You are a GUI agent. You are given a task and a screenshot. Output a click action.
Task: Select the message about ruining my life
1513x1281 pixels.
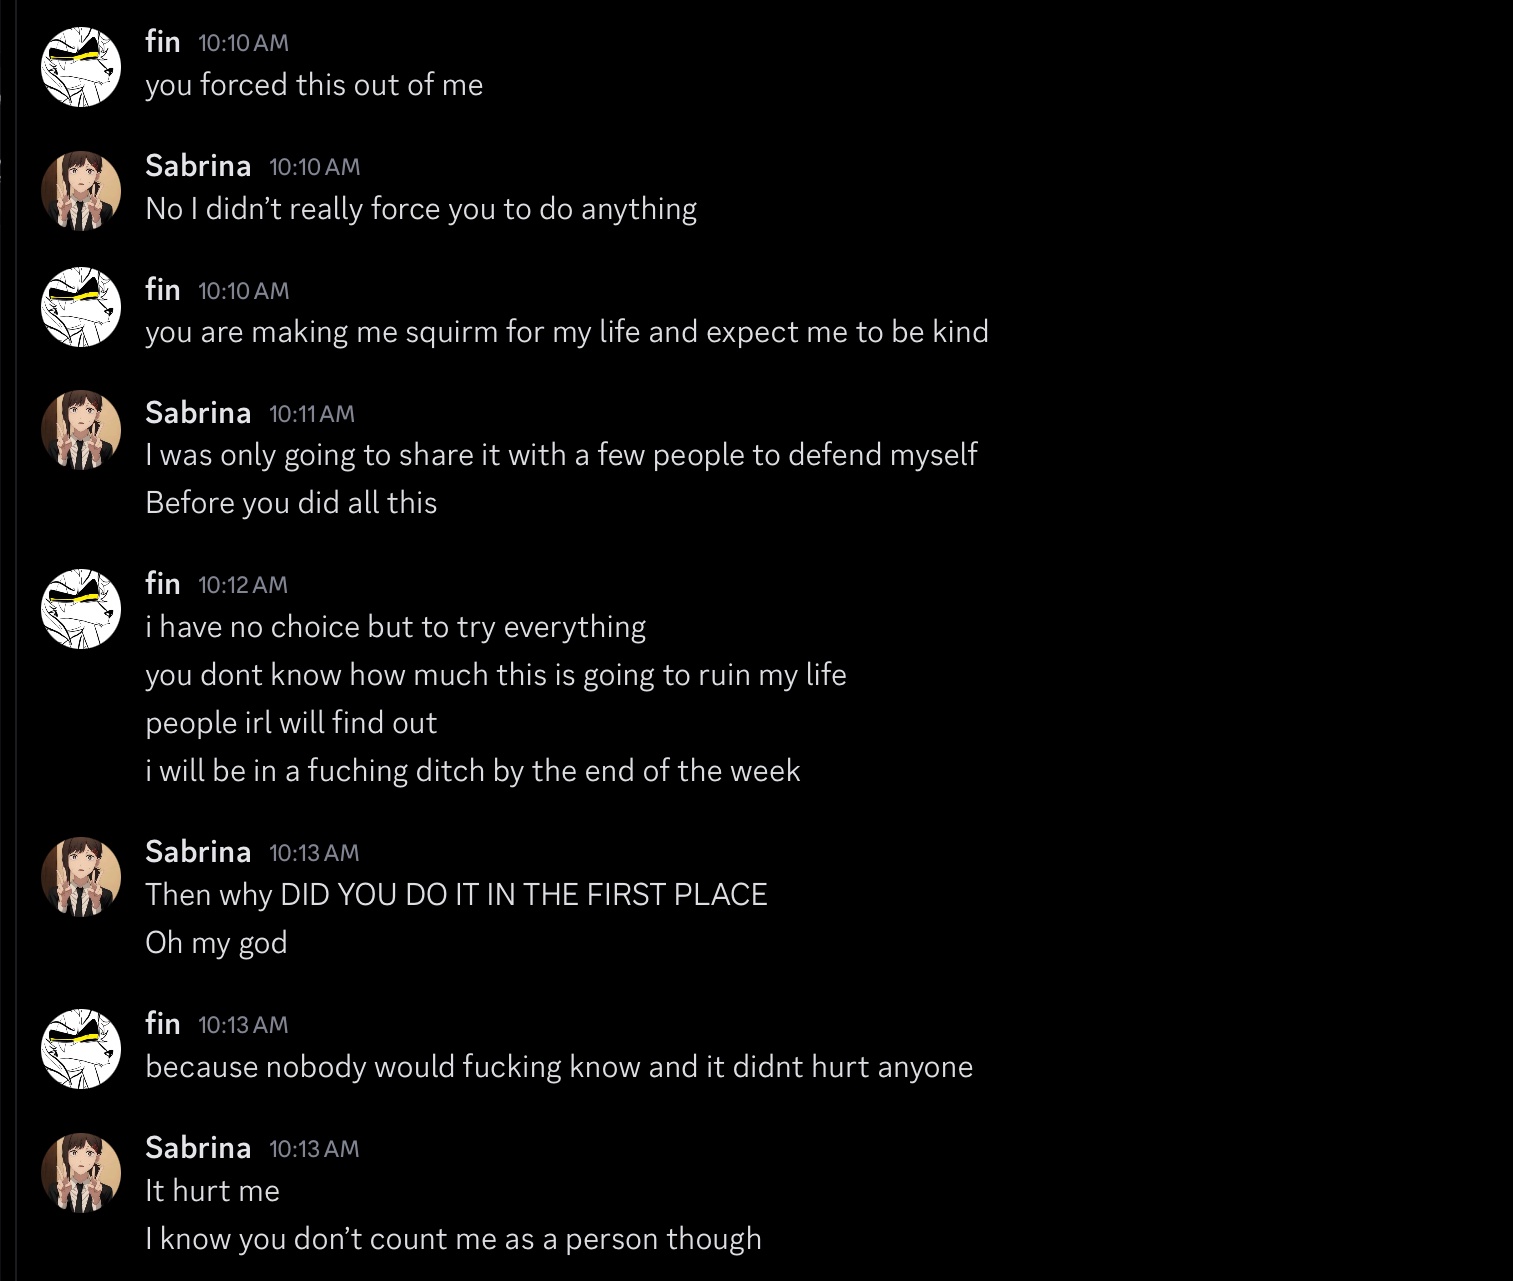(x=495, y=675)
